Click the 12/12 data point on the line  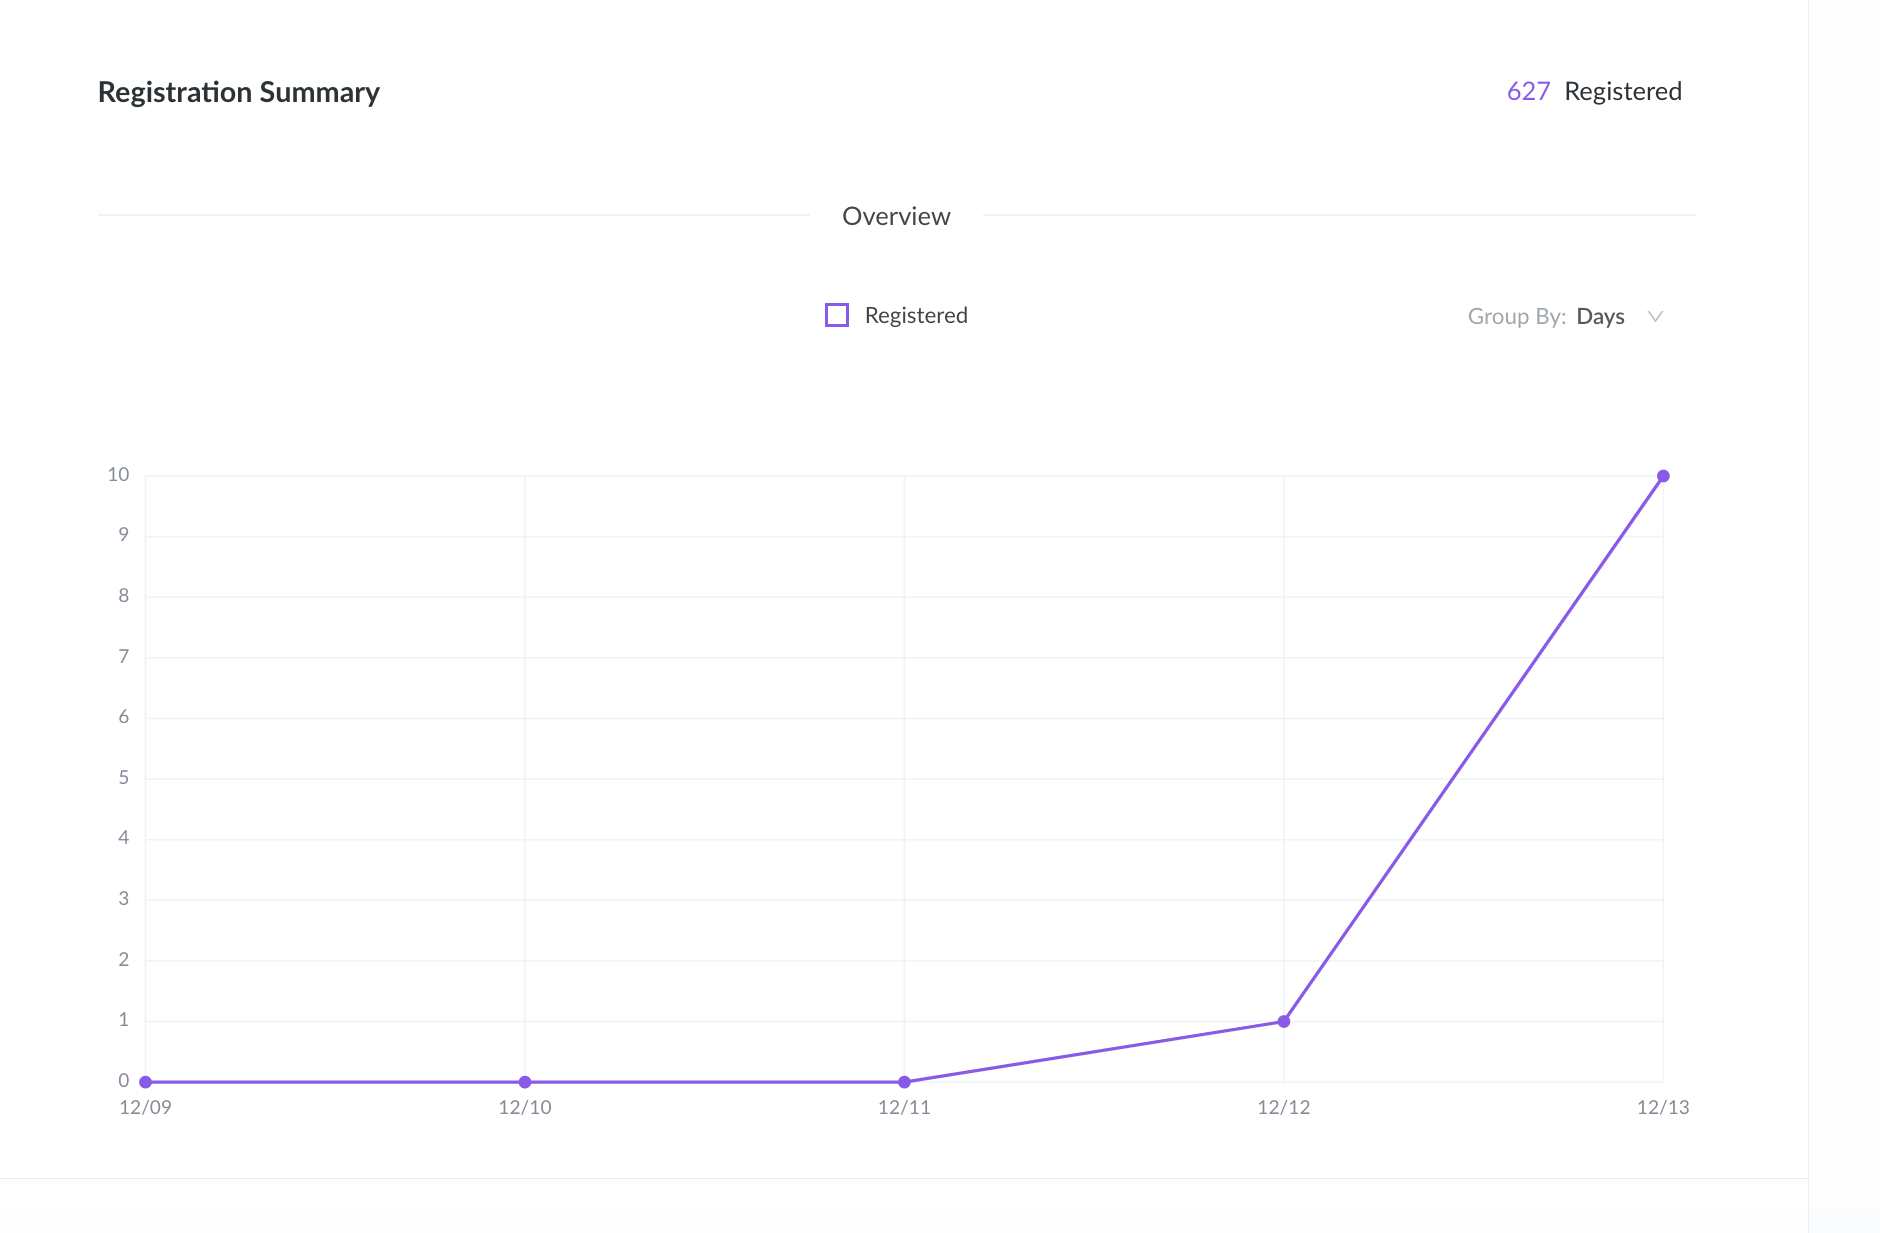(x=1284, y=1020)
